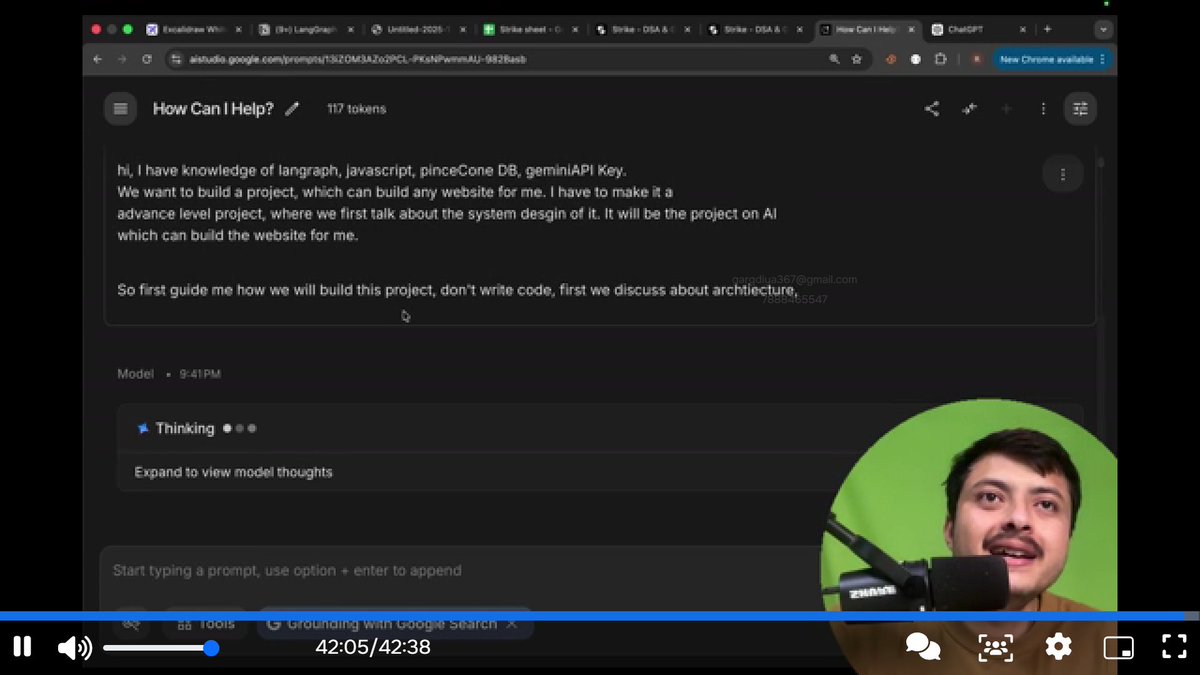Remove the Grounding with Google Search chip
This screenshot has height=675, width=1200.
pyautogui.click(x=512, y=624)
